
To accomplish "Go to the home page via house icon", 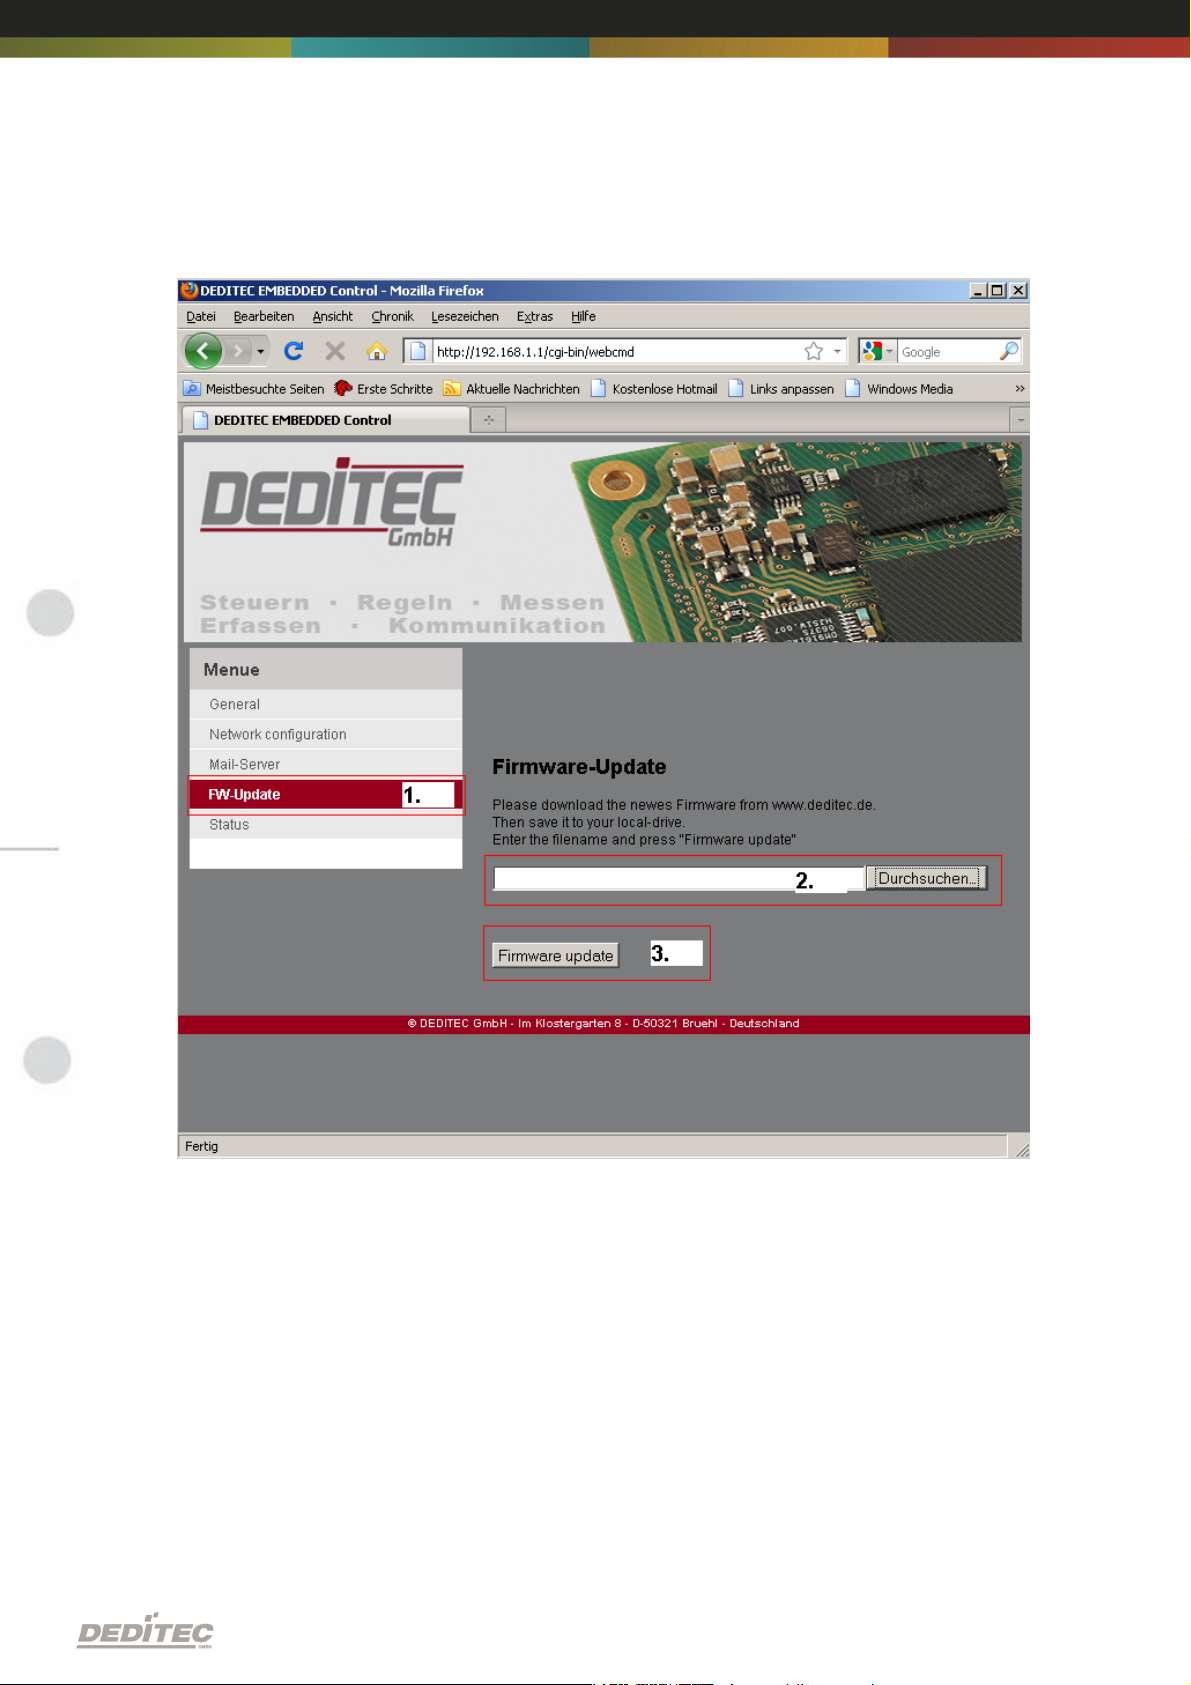I will point(376,351).
